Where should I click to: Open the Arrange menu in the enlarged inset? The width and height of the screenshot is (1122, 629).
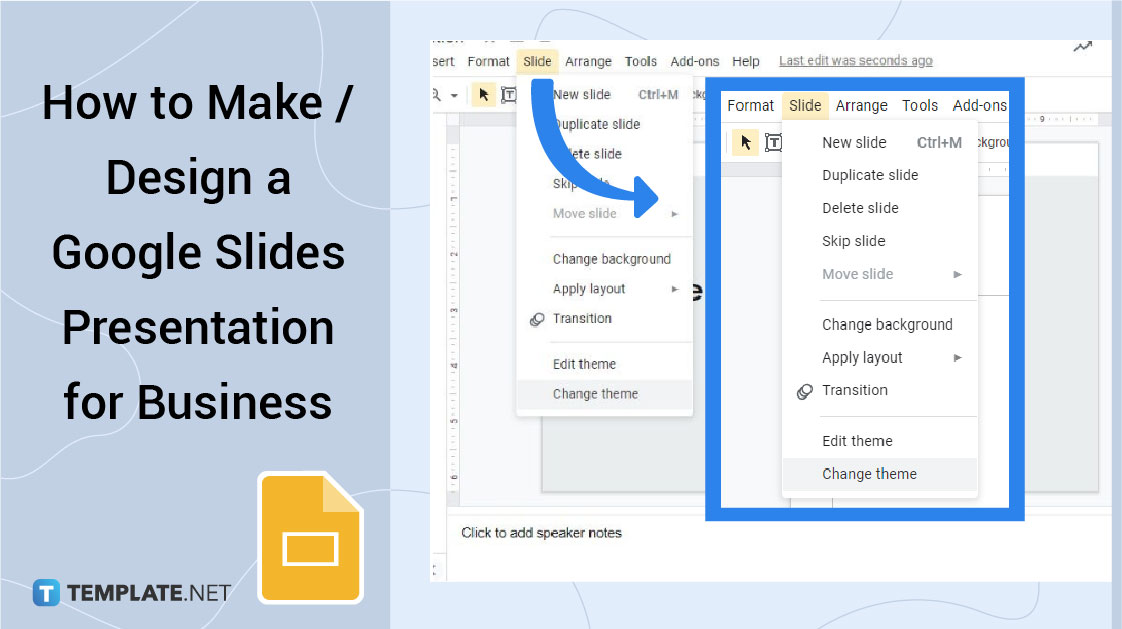862,106
